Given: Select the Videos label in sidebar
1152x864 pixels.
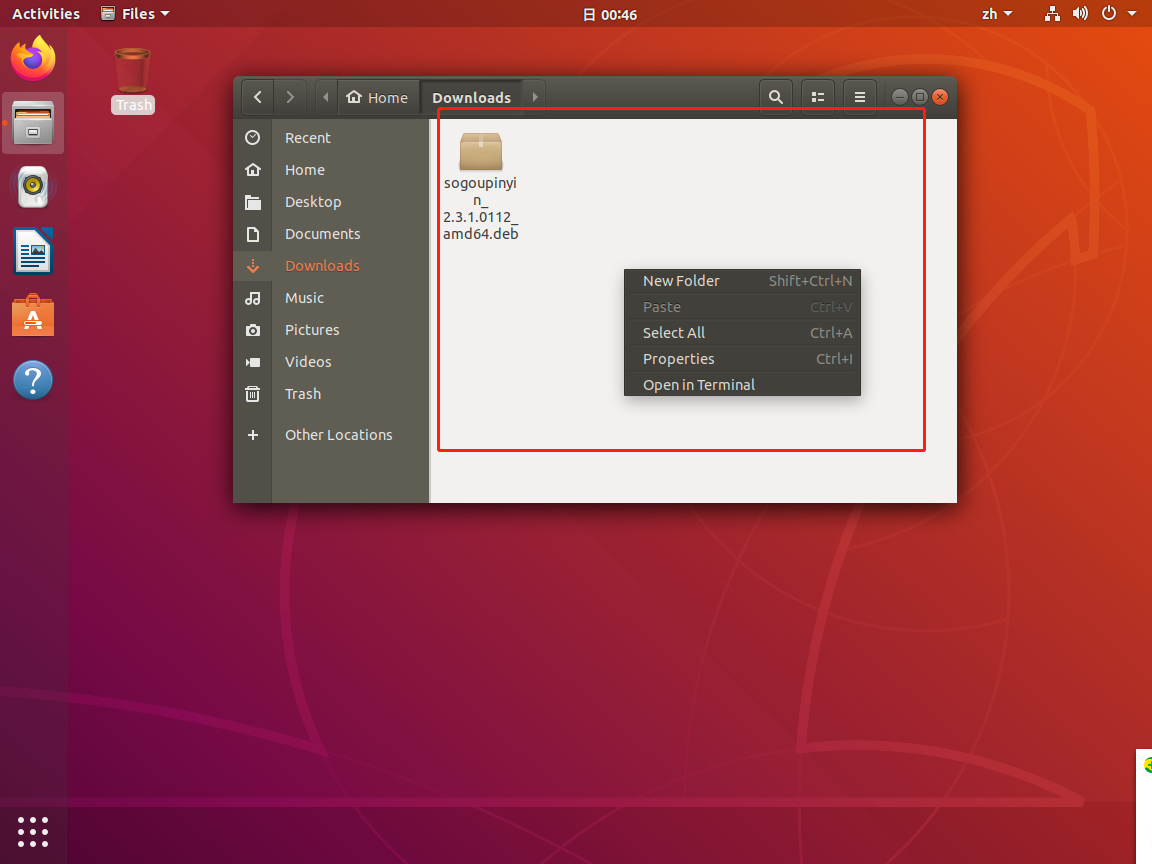Looking at the screenshot, I should (x=308, y=362).
